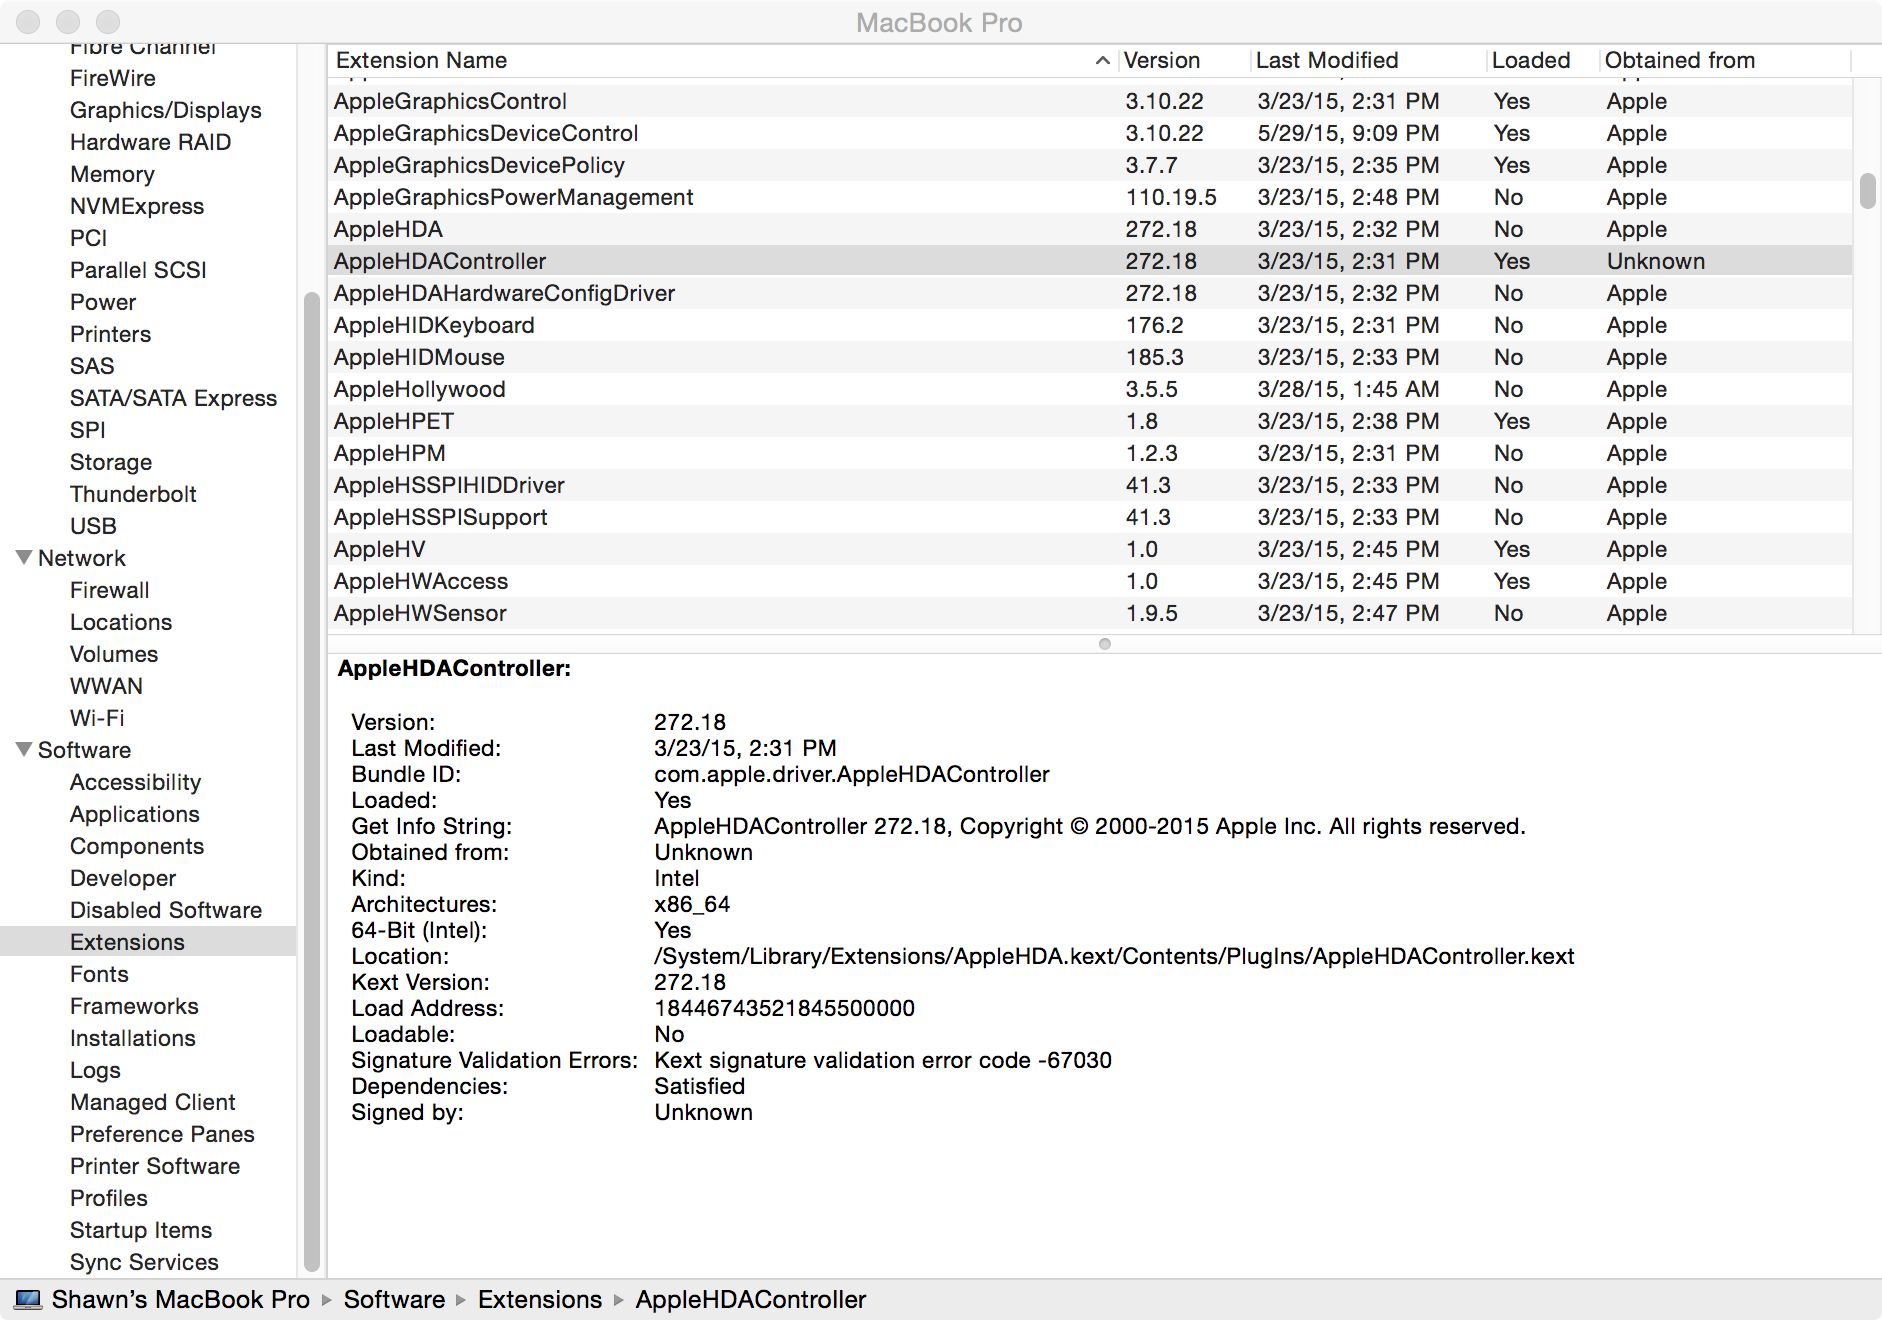The width and height of the screenshot is (1882, 1320).
Task: Open Storage in the sidebar
Action: pos(110,462)
